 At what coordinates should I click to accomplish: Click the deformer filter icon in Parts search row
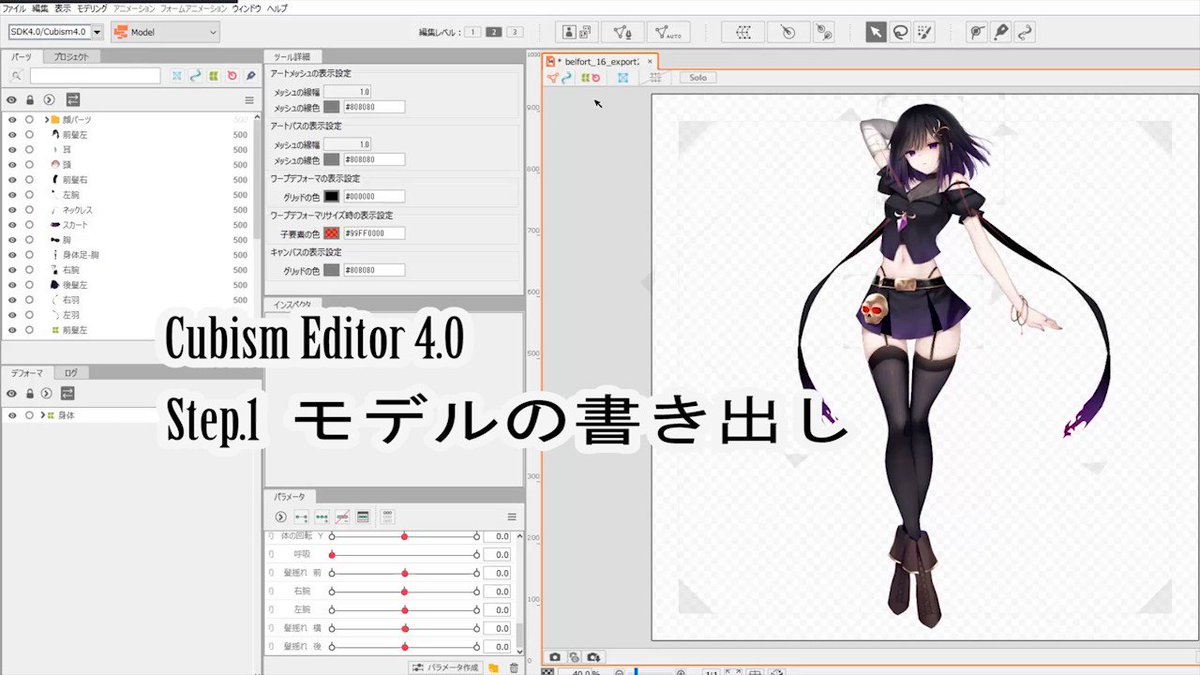(214, 75)
